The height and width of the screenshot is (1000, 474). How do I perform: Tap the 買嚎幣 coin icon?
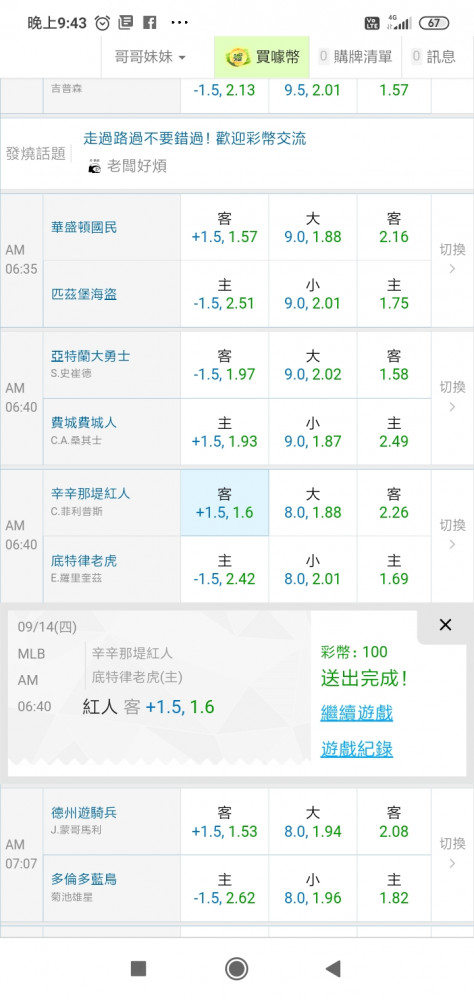point(238,57)
